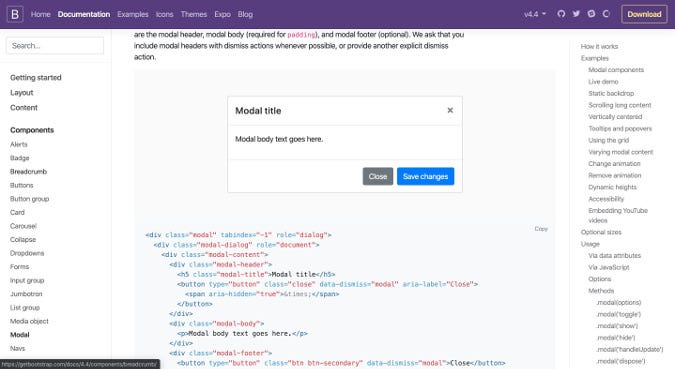
Task: Open Card in sidebar
Action: pos(17,212)
